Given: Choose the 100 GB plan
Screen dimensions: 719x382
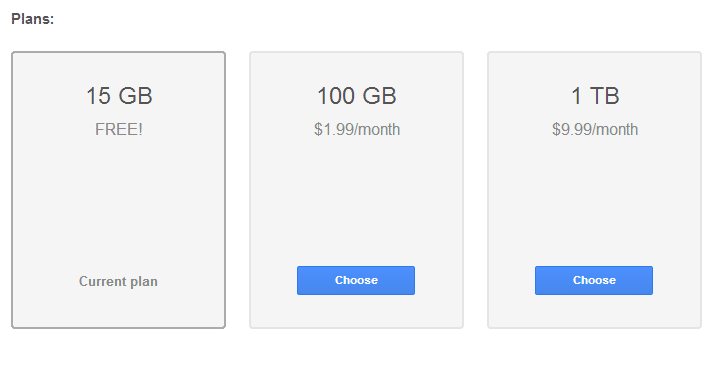Looking at the screenshot, I should (356, 280).
